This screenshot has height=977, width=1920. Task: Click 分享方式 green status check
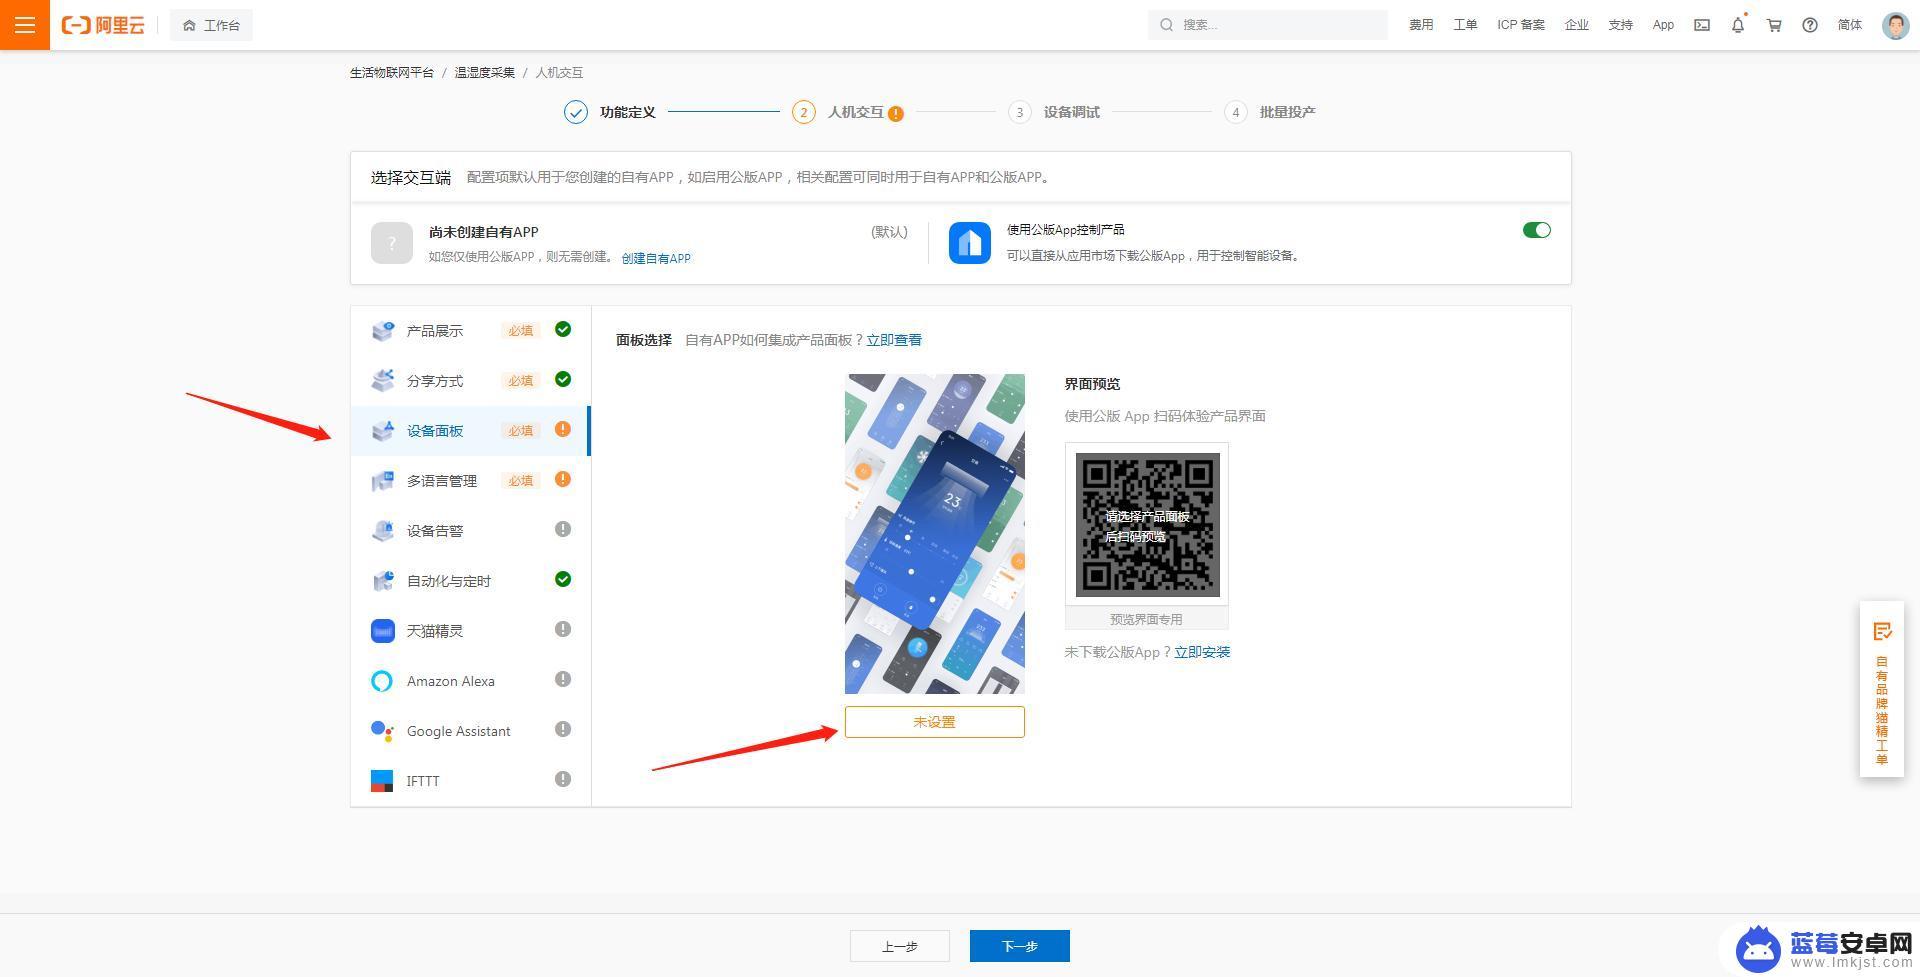click(x=563, y=379)
